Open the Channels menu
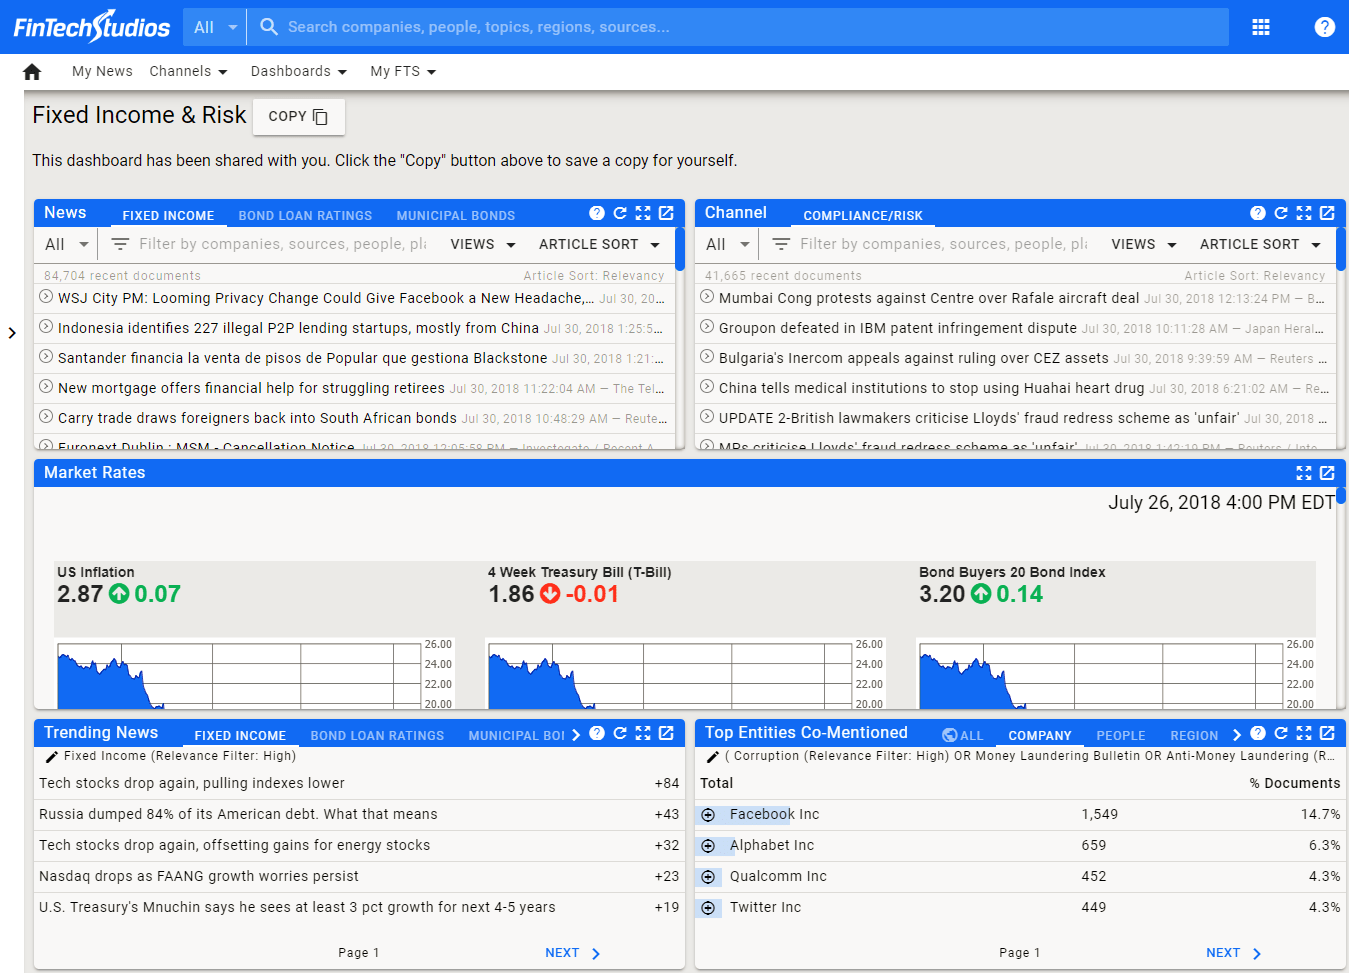This screenshot has height=973, width=1349. tap(188, 72)
